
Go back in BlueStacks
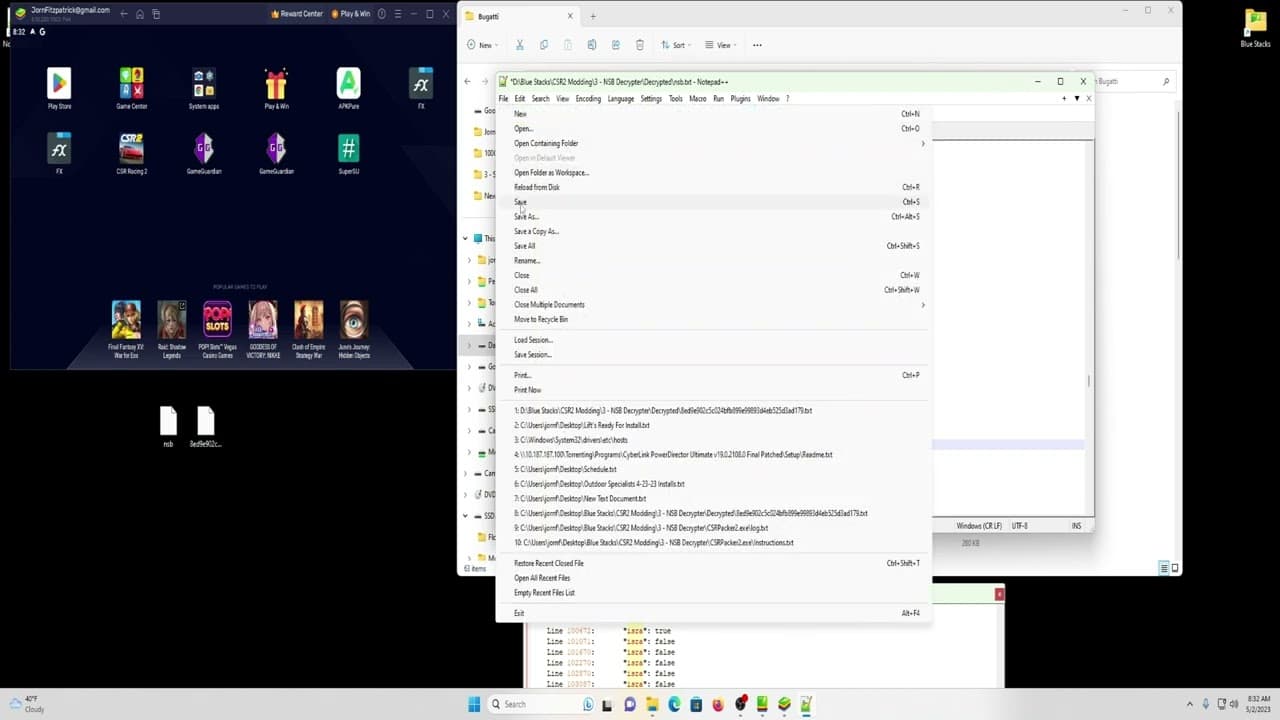point(123,14)
